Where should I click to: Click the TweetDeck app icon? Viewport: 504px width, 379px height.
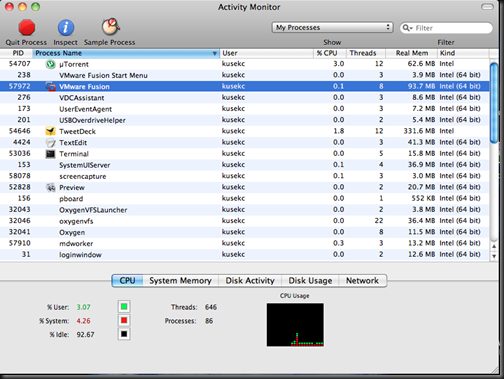50,131
